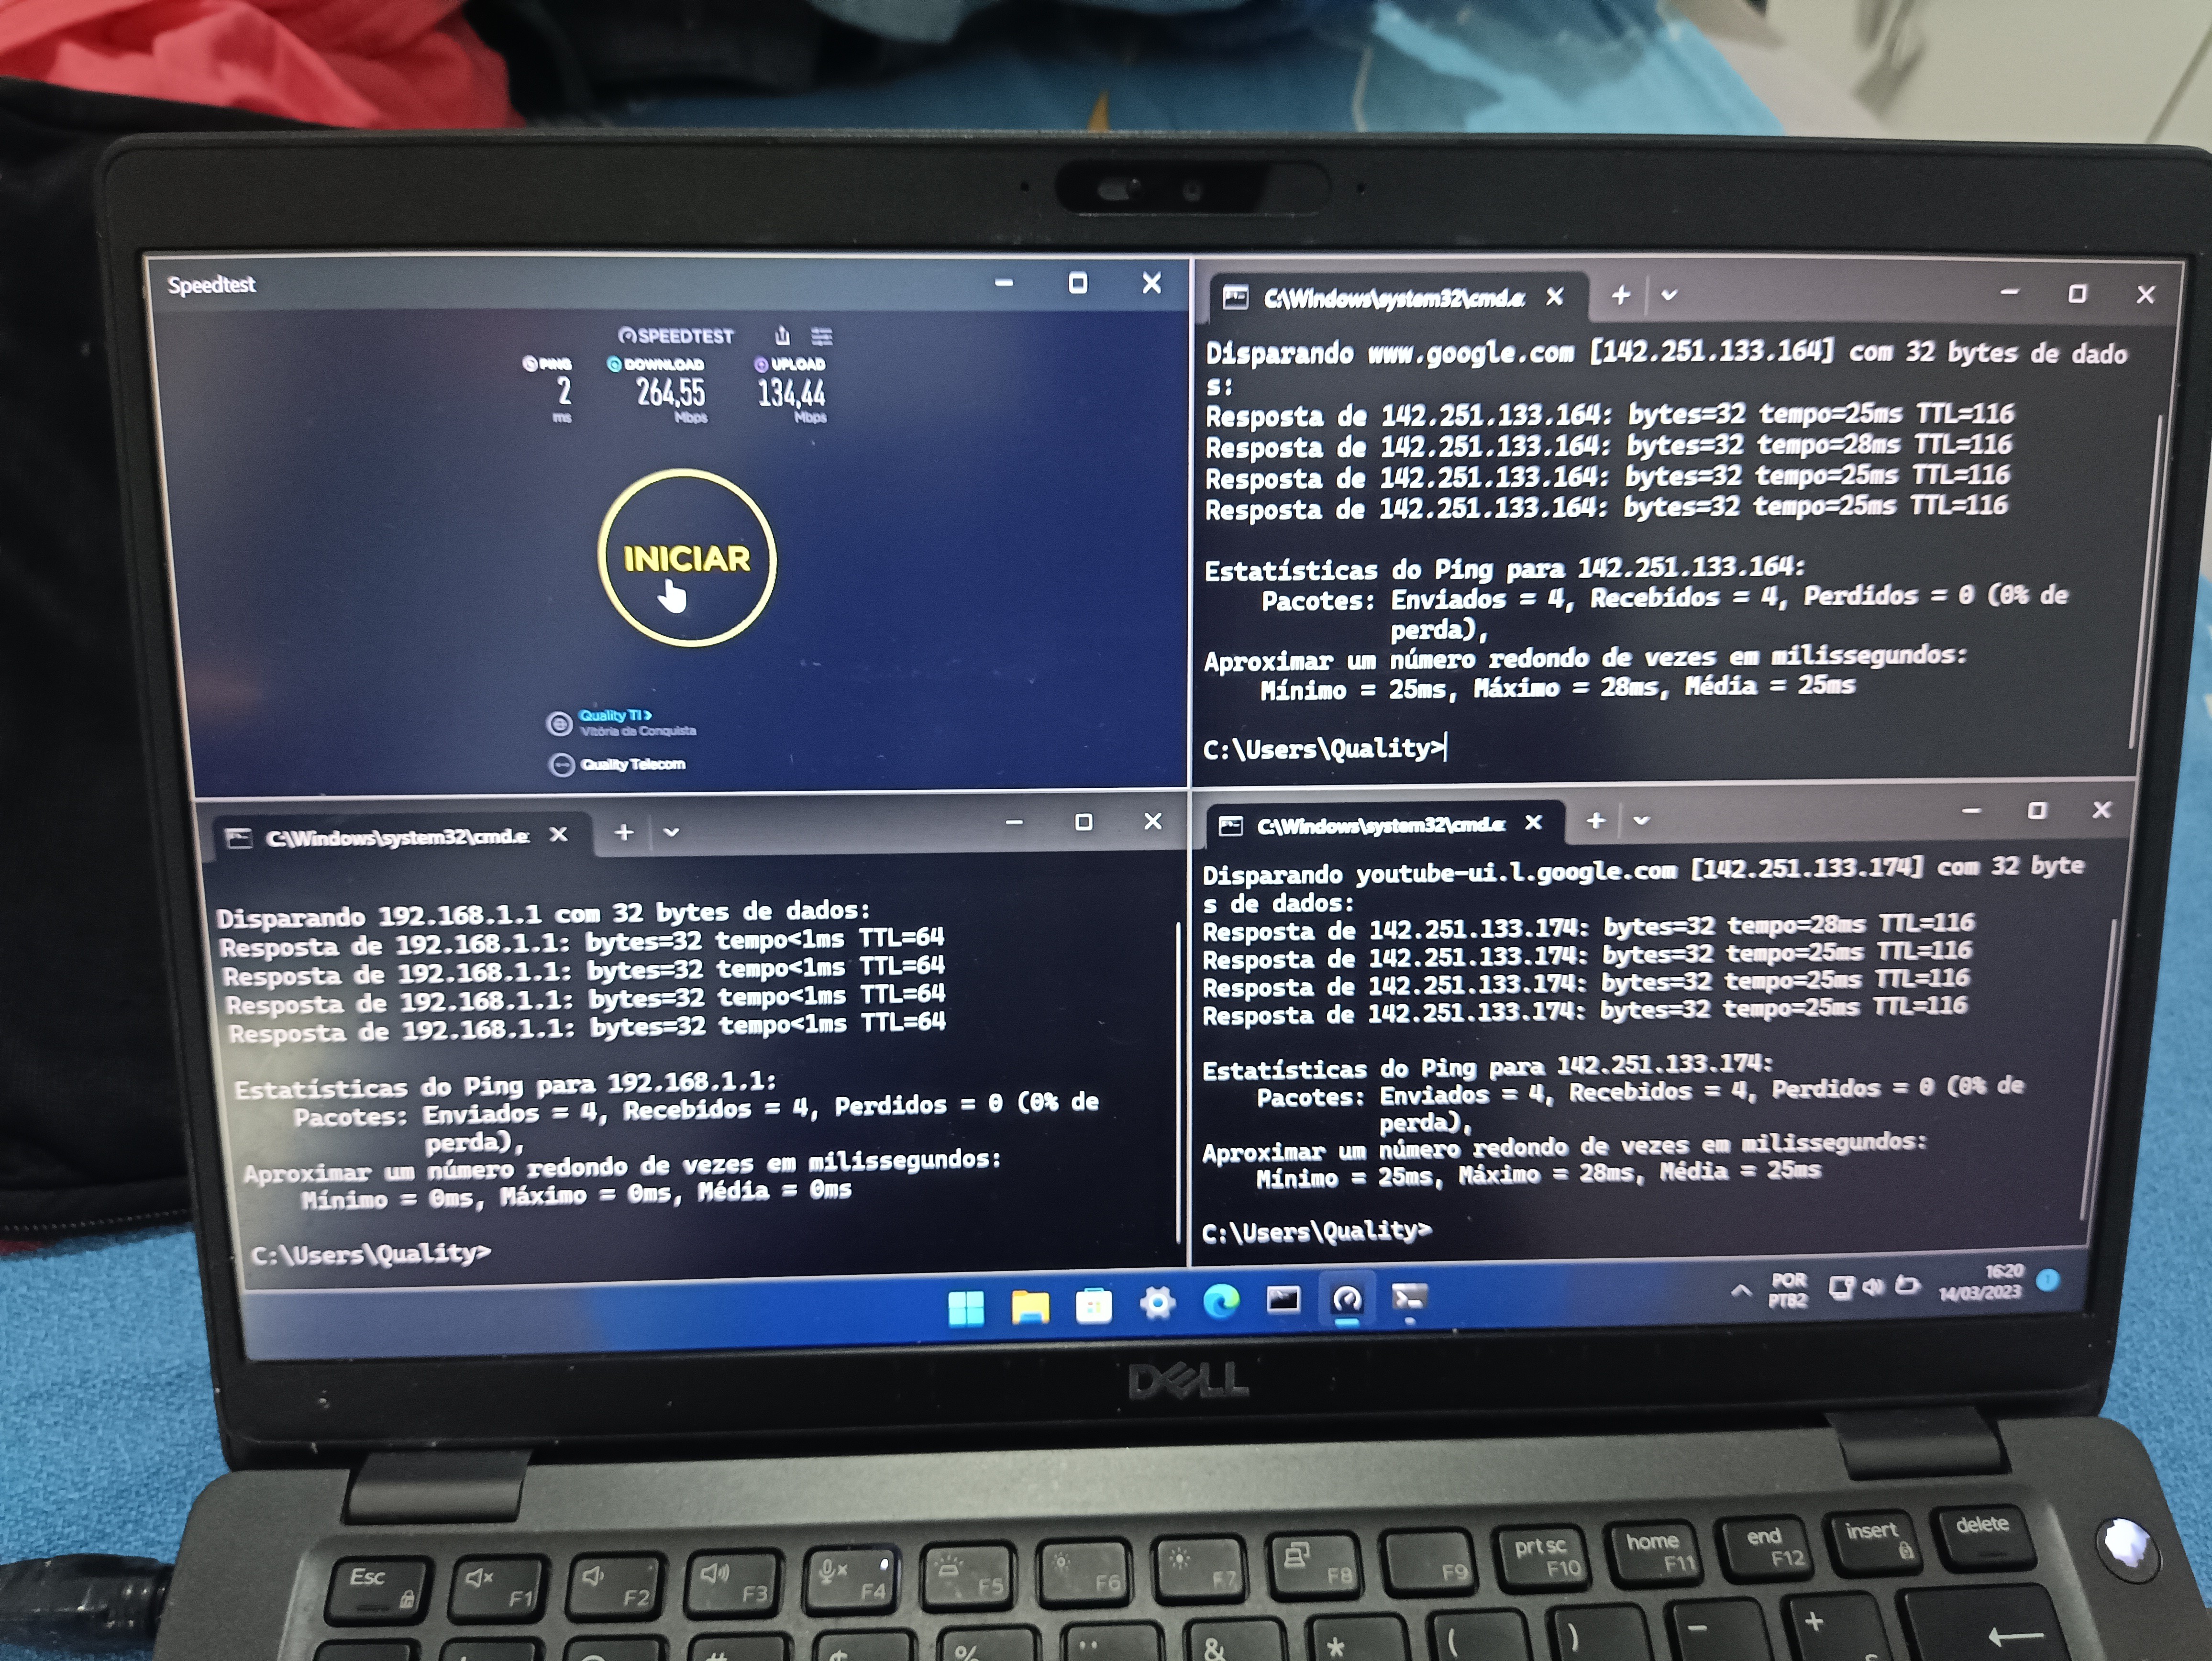The height and width of the screenshot is (1661, 2212).
Task: Open Windows Settings gear in taskbar
Action: click(1157, 1303)
